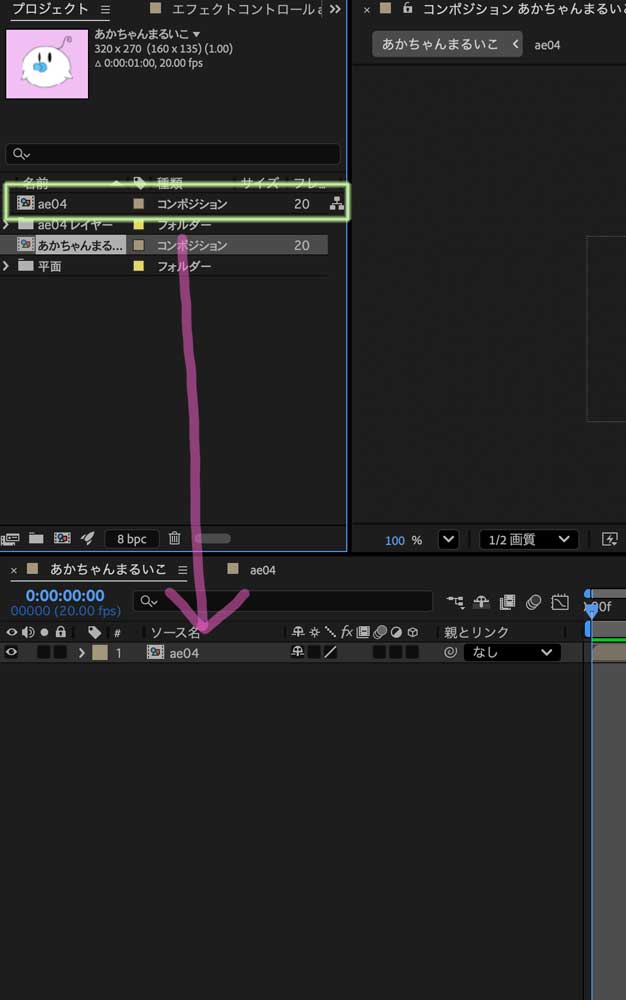This screenshot has height=1000, width=626.
Task: Click the Fast Previews icon in viewer
Action: [x=610, y=540]
